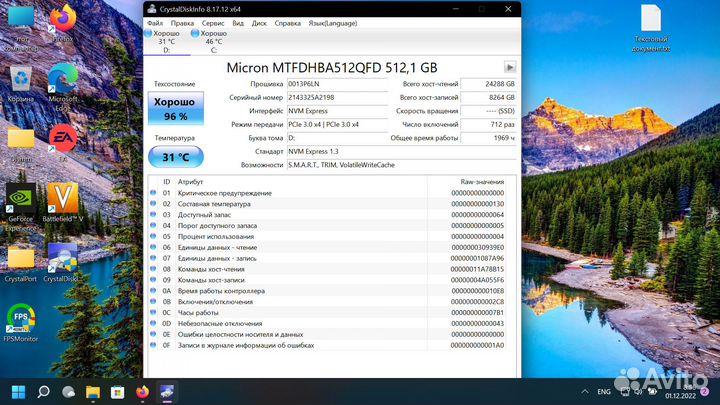720x405 pixels.
Task: Select row Ошибки целостности носителя и данных
Action: pyautogui.click(x=327, y=334)
